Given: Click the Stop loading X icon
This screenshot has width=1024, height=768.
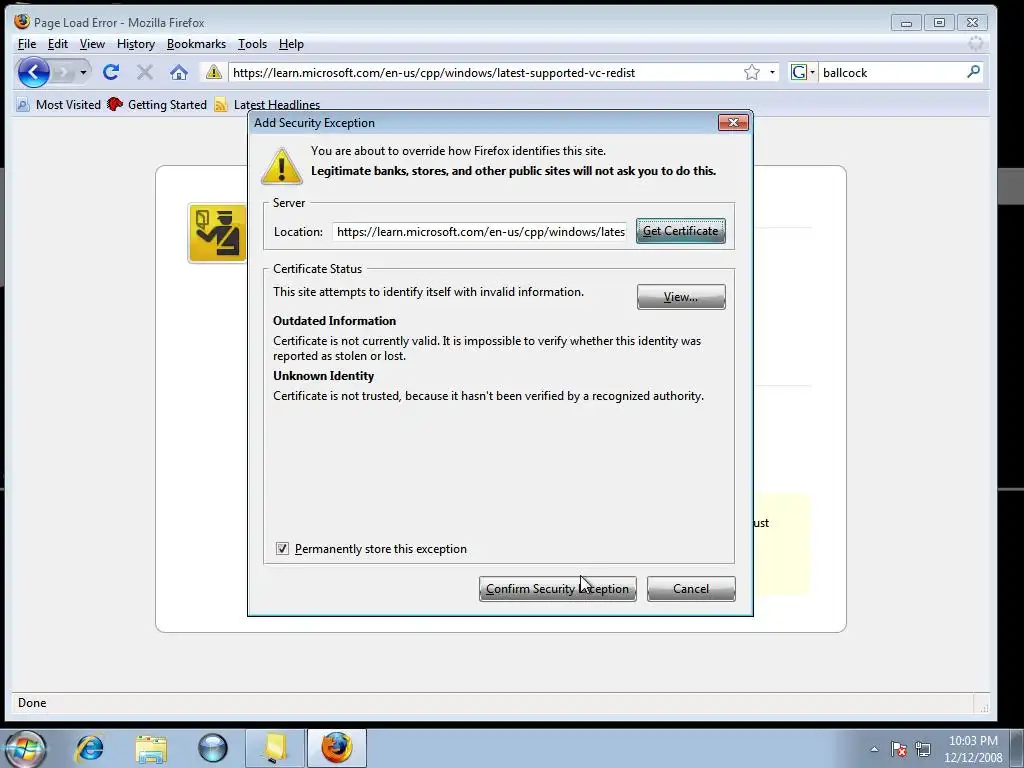Looking at the screenshot, I should pyautogui.click(x=144, y=72).
